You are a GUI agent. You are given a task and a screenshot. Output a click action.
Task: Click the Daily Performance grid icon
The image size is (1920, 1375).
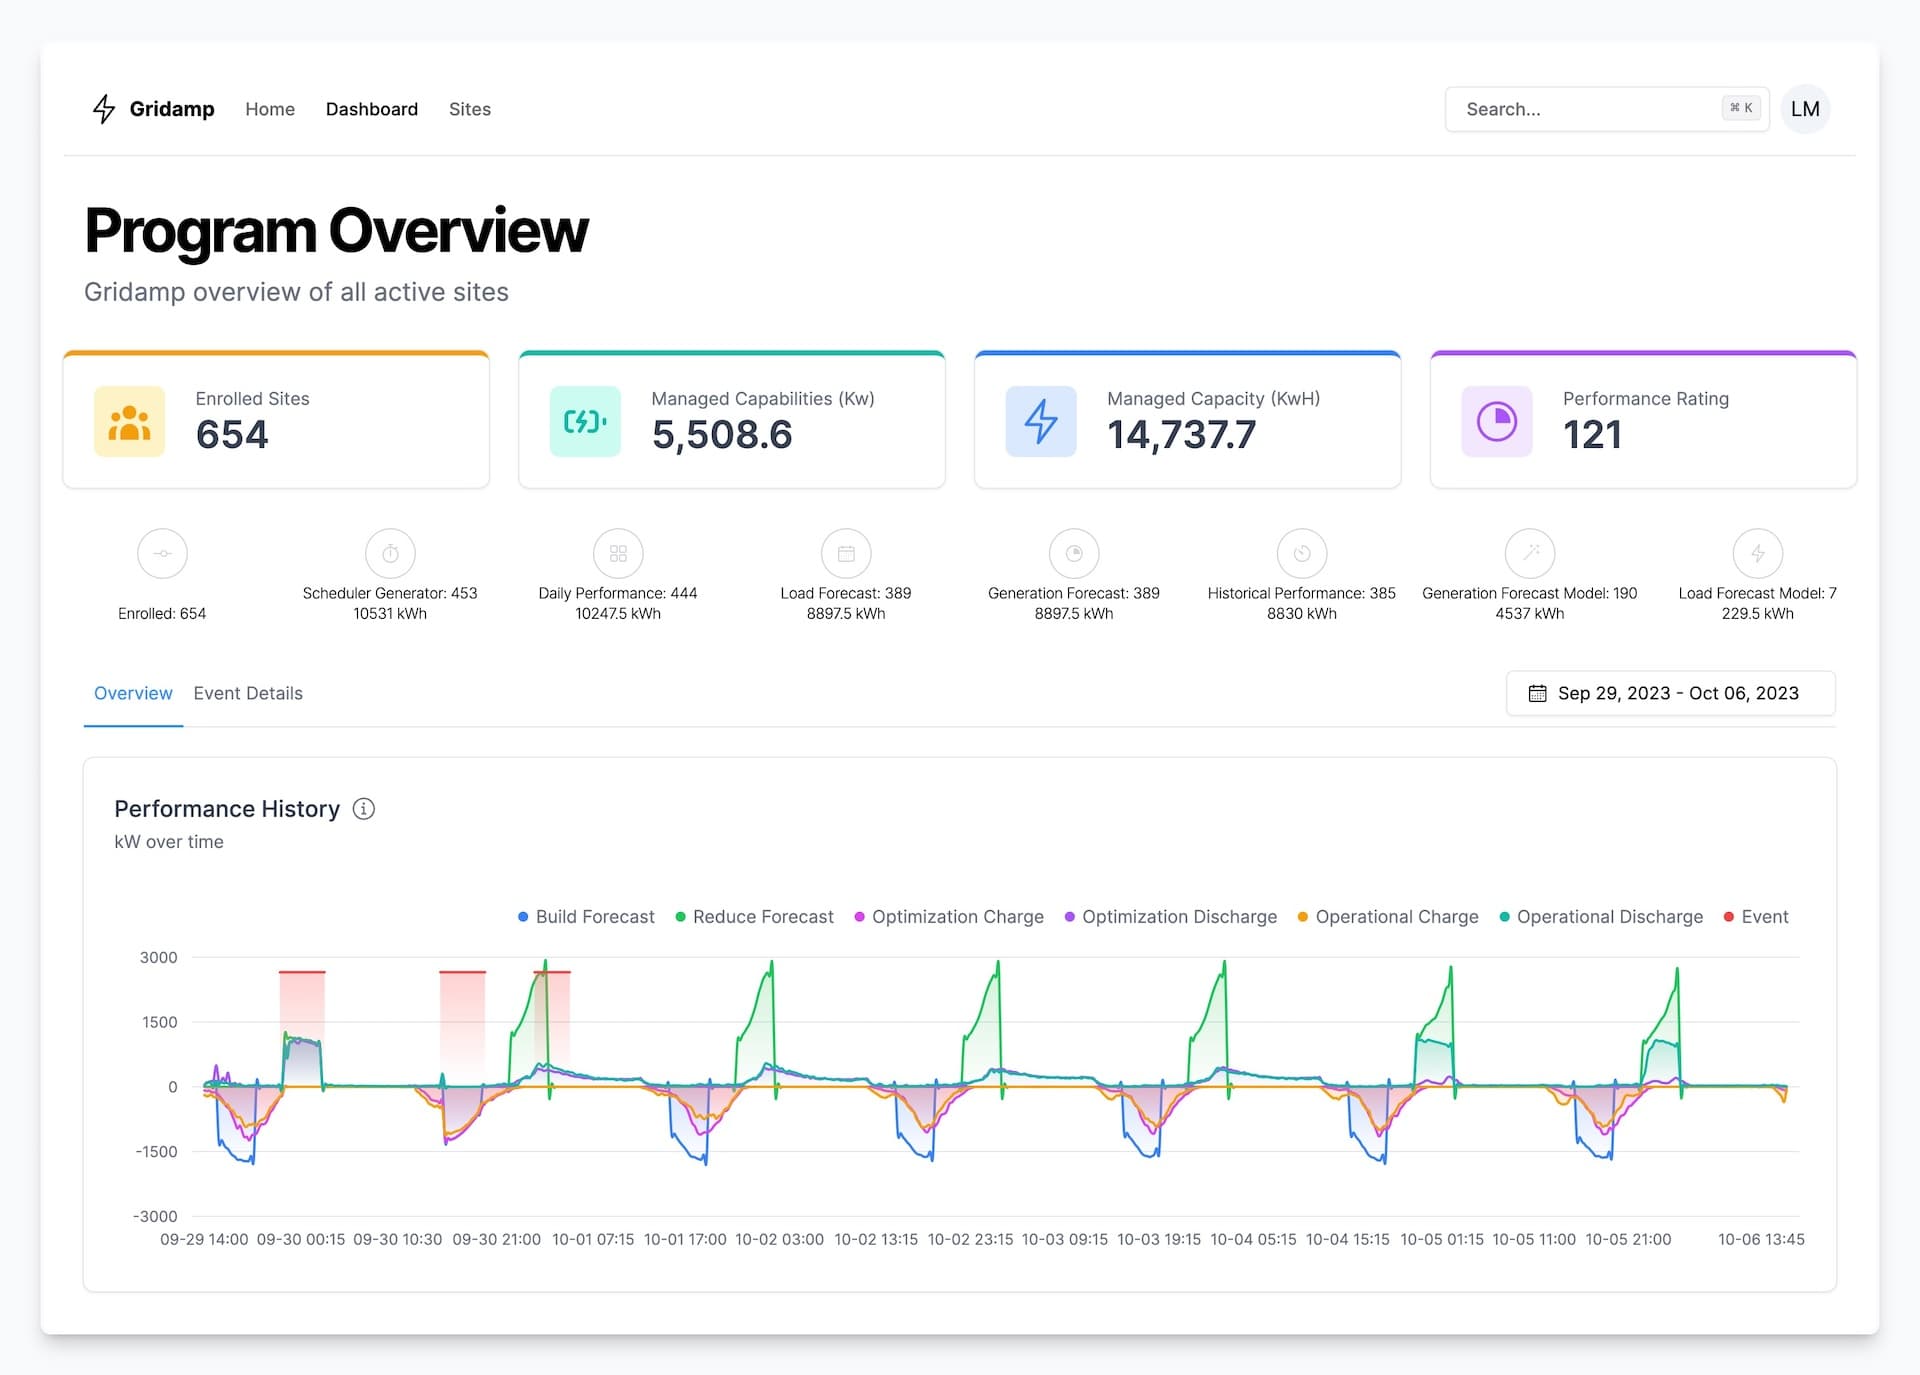(x=618, y=553)
